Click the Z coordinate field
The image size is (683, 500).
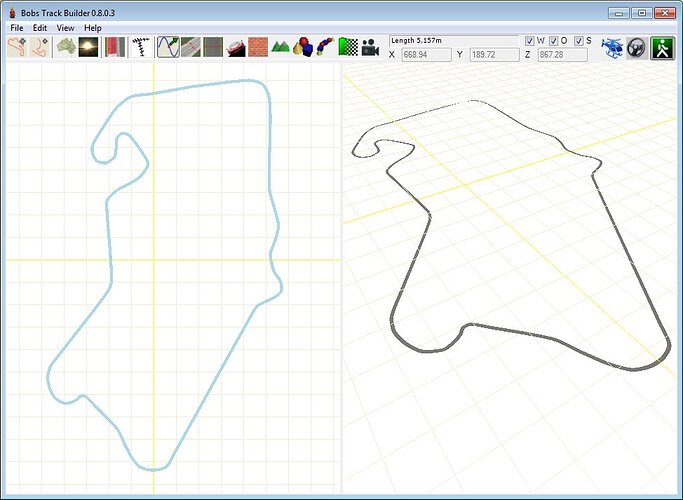[x=562, y=55]
